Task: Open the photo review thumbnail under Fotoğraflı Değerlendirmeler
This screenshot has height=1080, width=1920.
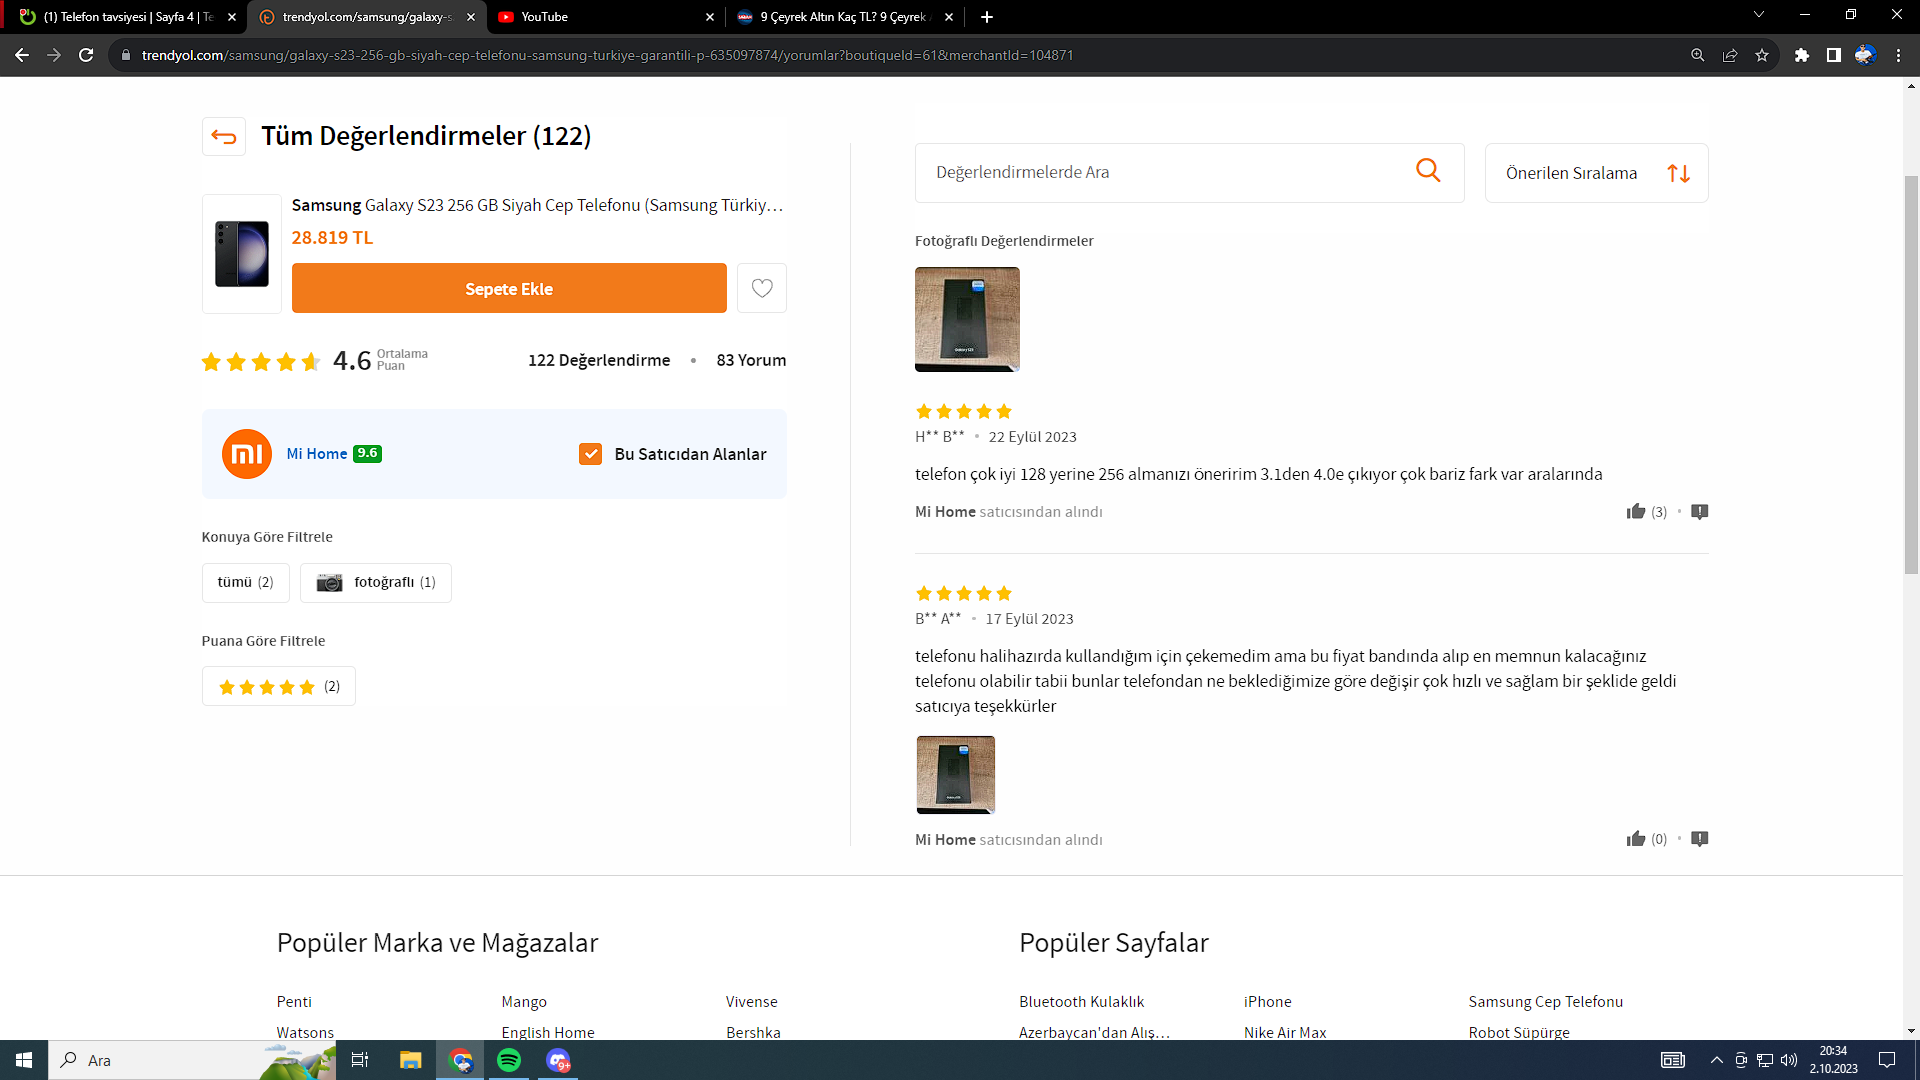Action: 967,319
